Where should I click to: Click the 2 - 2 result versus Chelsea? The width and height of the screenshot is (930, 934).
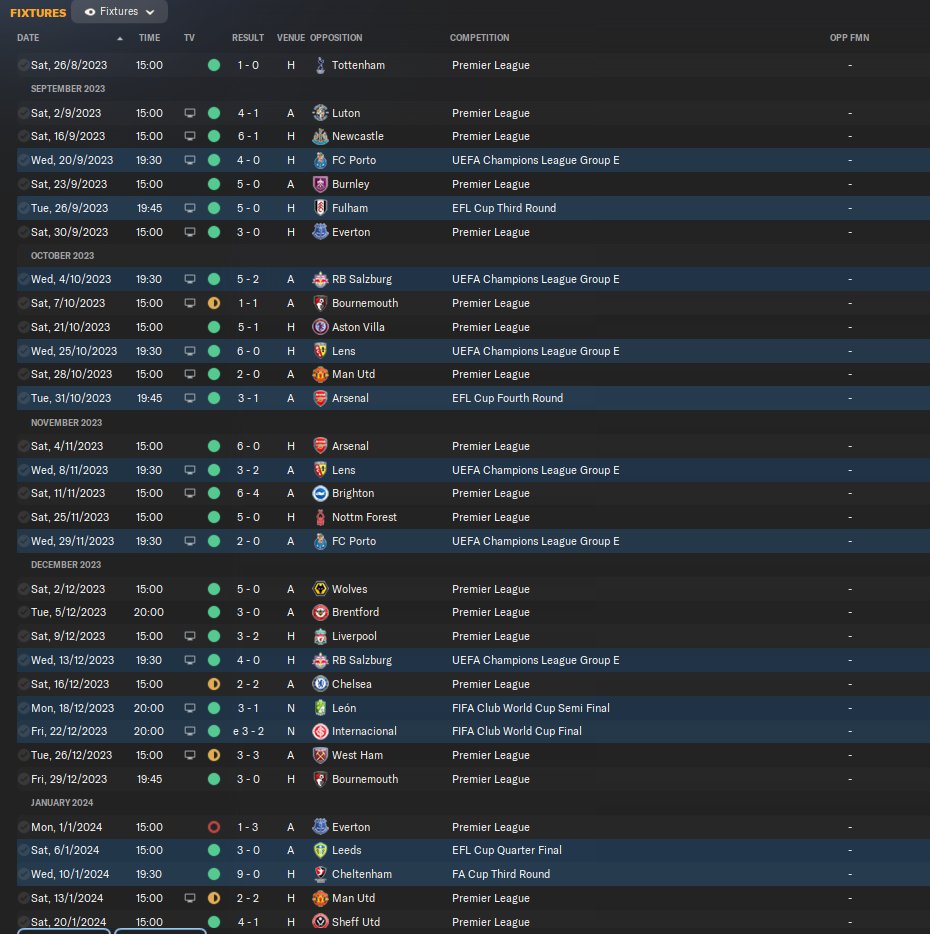(x=248, y=684)
